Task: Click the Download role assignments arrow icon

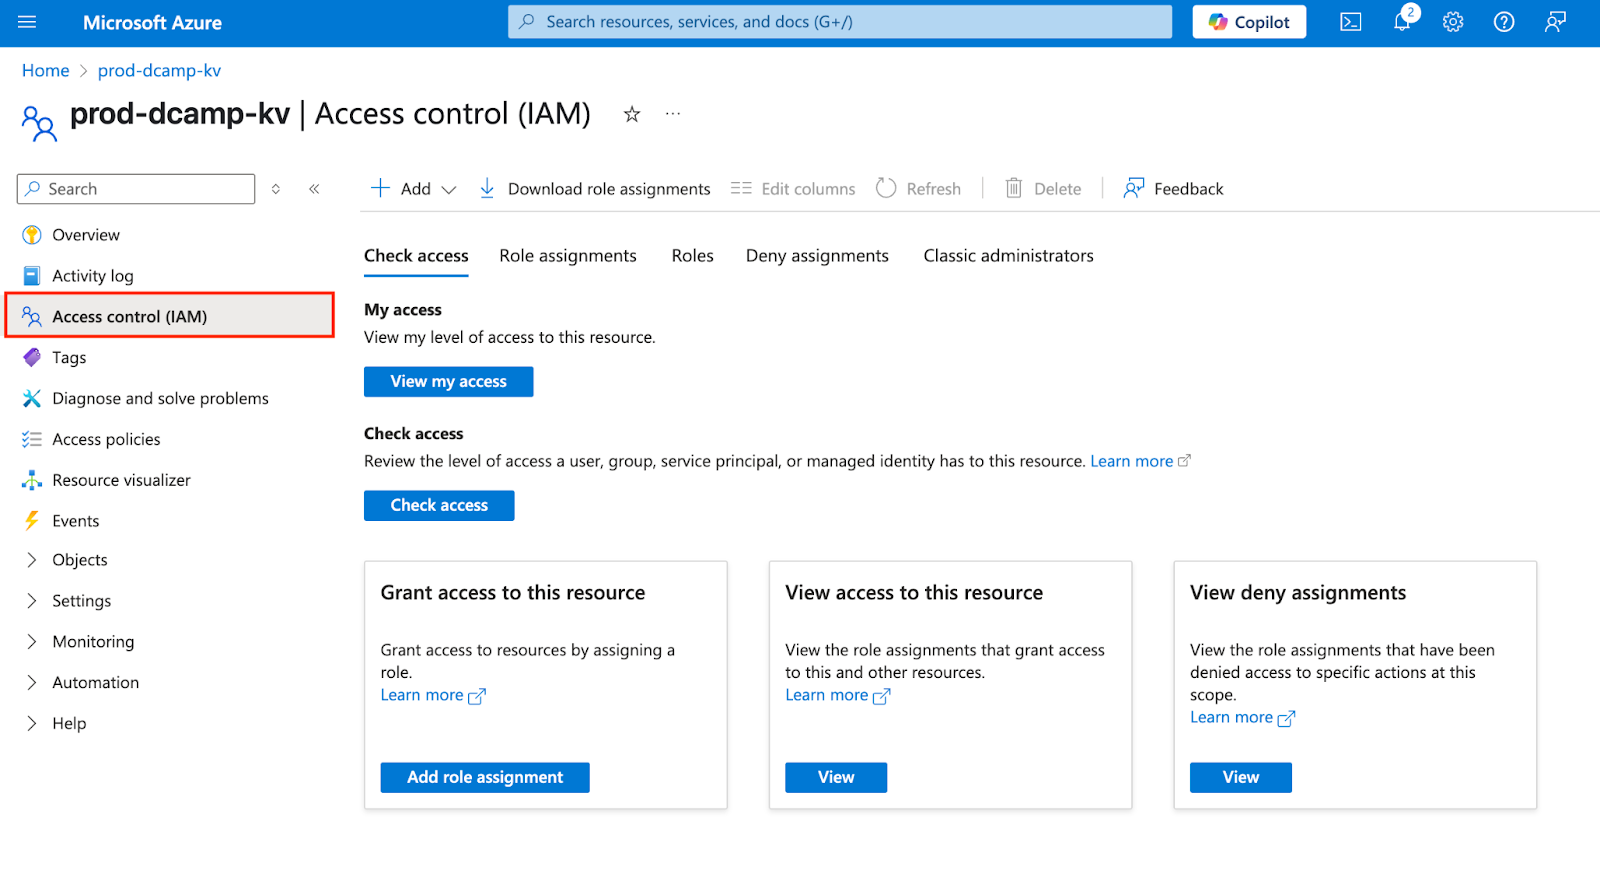Action: [x=487, y=188]
